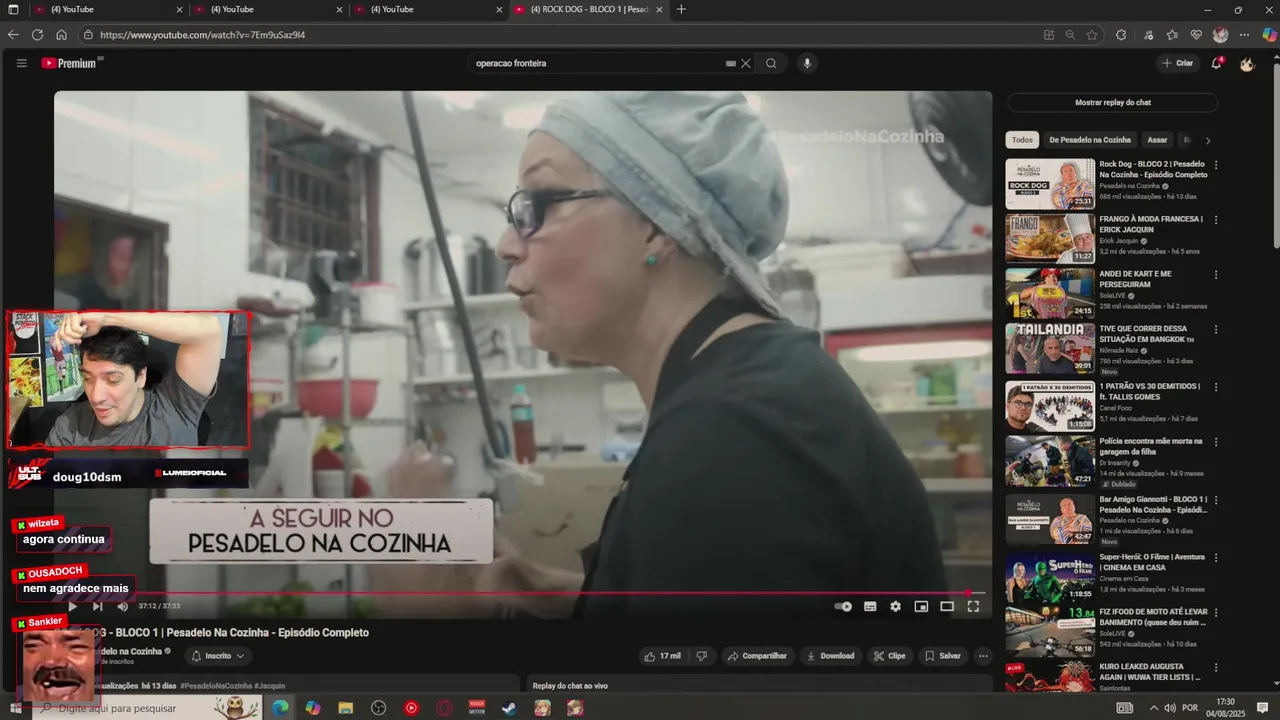The height and width of the screenshot is (720, 1280).
Task: Open options for Bar Amigo Giannotti video
Action: [1216, 499]
